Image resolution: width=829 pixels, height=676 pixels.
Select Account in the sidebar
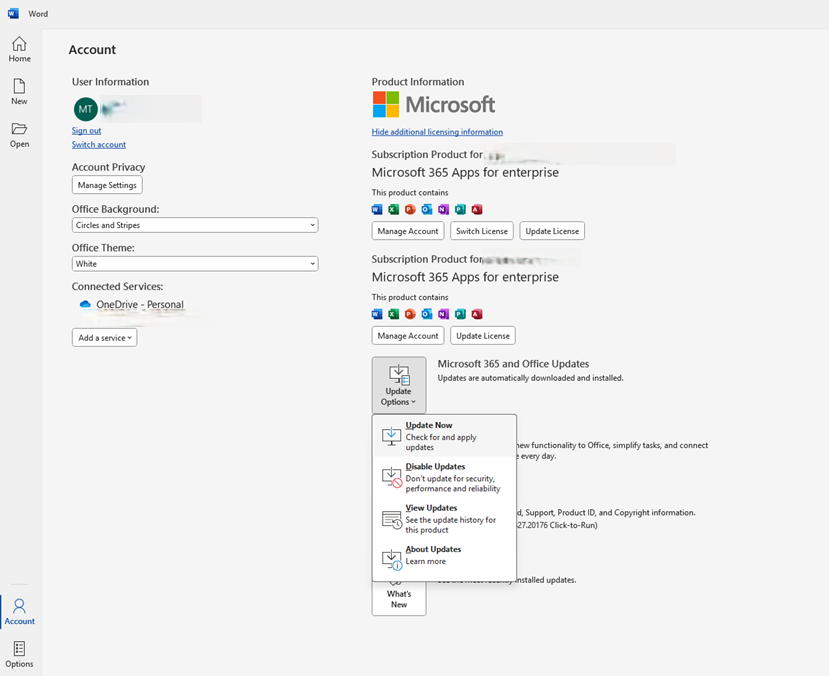[x=20, y=612]
